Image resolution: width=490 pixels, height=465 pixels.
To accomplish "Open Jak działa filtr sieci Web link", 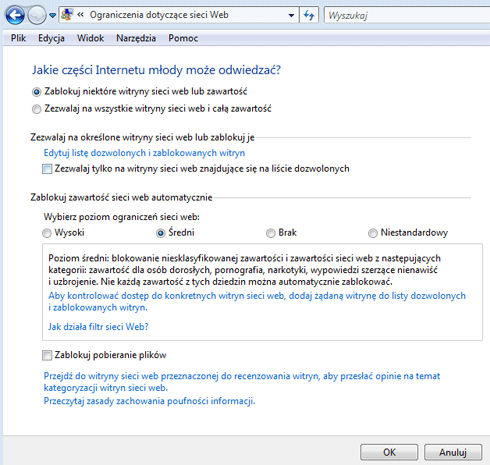I will pyautogui.click(x=98, y=327).
